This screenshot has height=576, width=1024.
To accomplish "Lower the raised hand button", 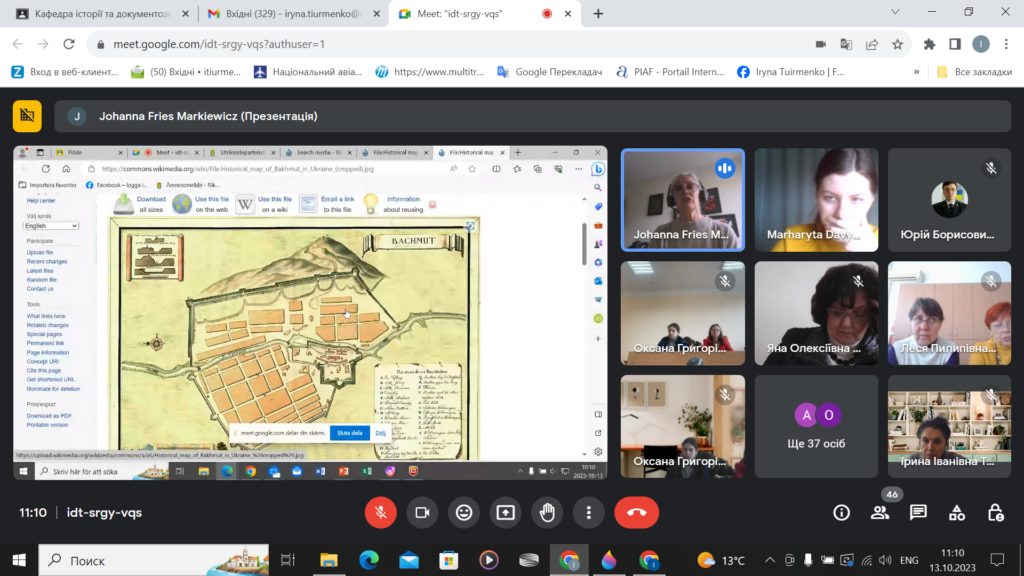I will coord(547,512).
